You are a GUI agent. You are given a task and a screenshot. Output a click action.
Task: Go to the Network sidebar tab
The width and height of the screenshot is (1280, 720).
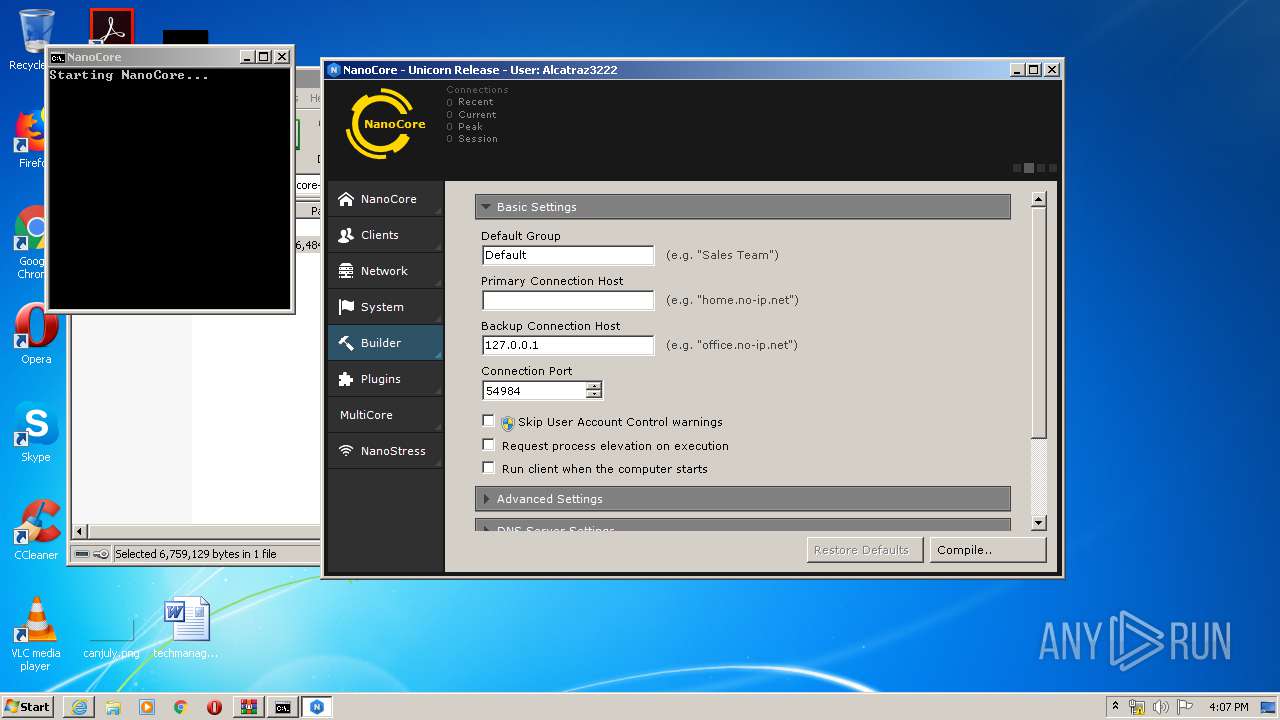click(x=385, y=271)
